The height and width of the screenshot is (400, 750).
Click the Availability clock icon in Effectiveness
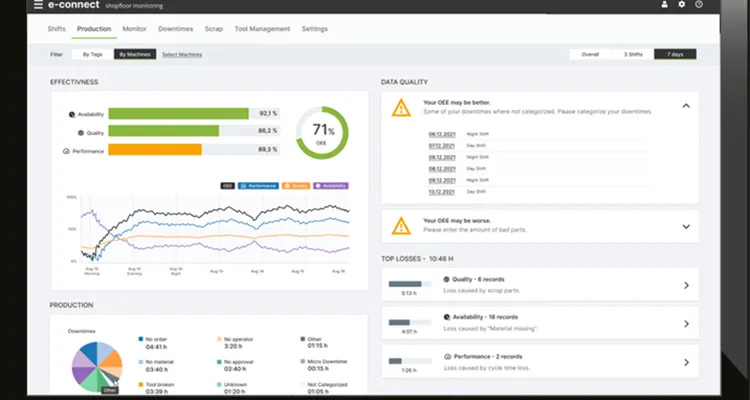click(72, 114)
